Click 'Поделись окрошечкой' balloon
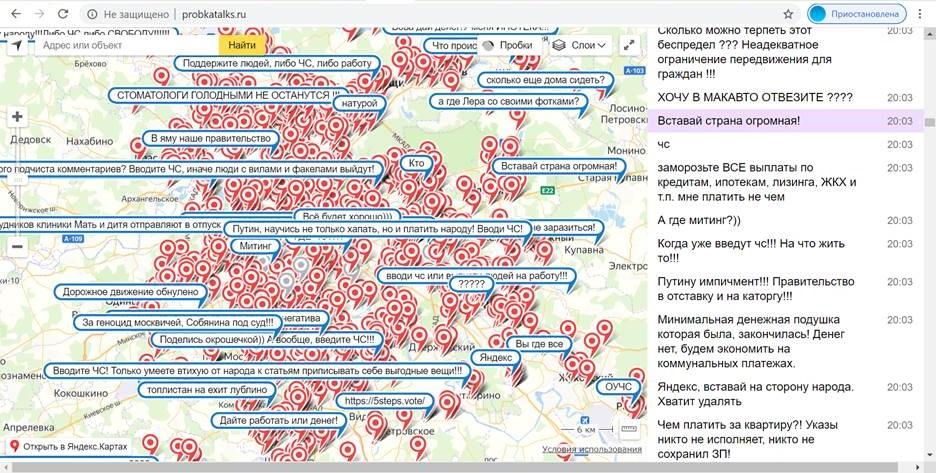 coord(266,339)
